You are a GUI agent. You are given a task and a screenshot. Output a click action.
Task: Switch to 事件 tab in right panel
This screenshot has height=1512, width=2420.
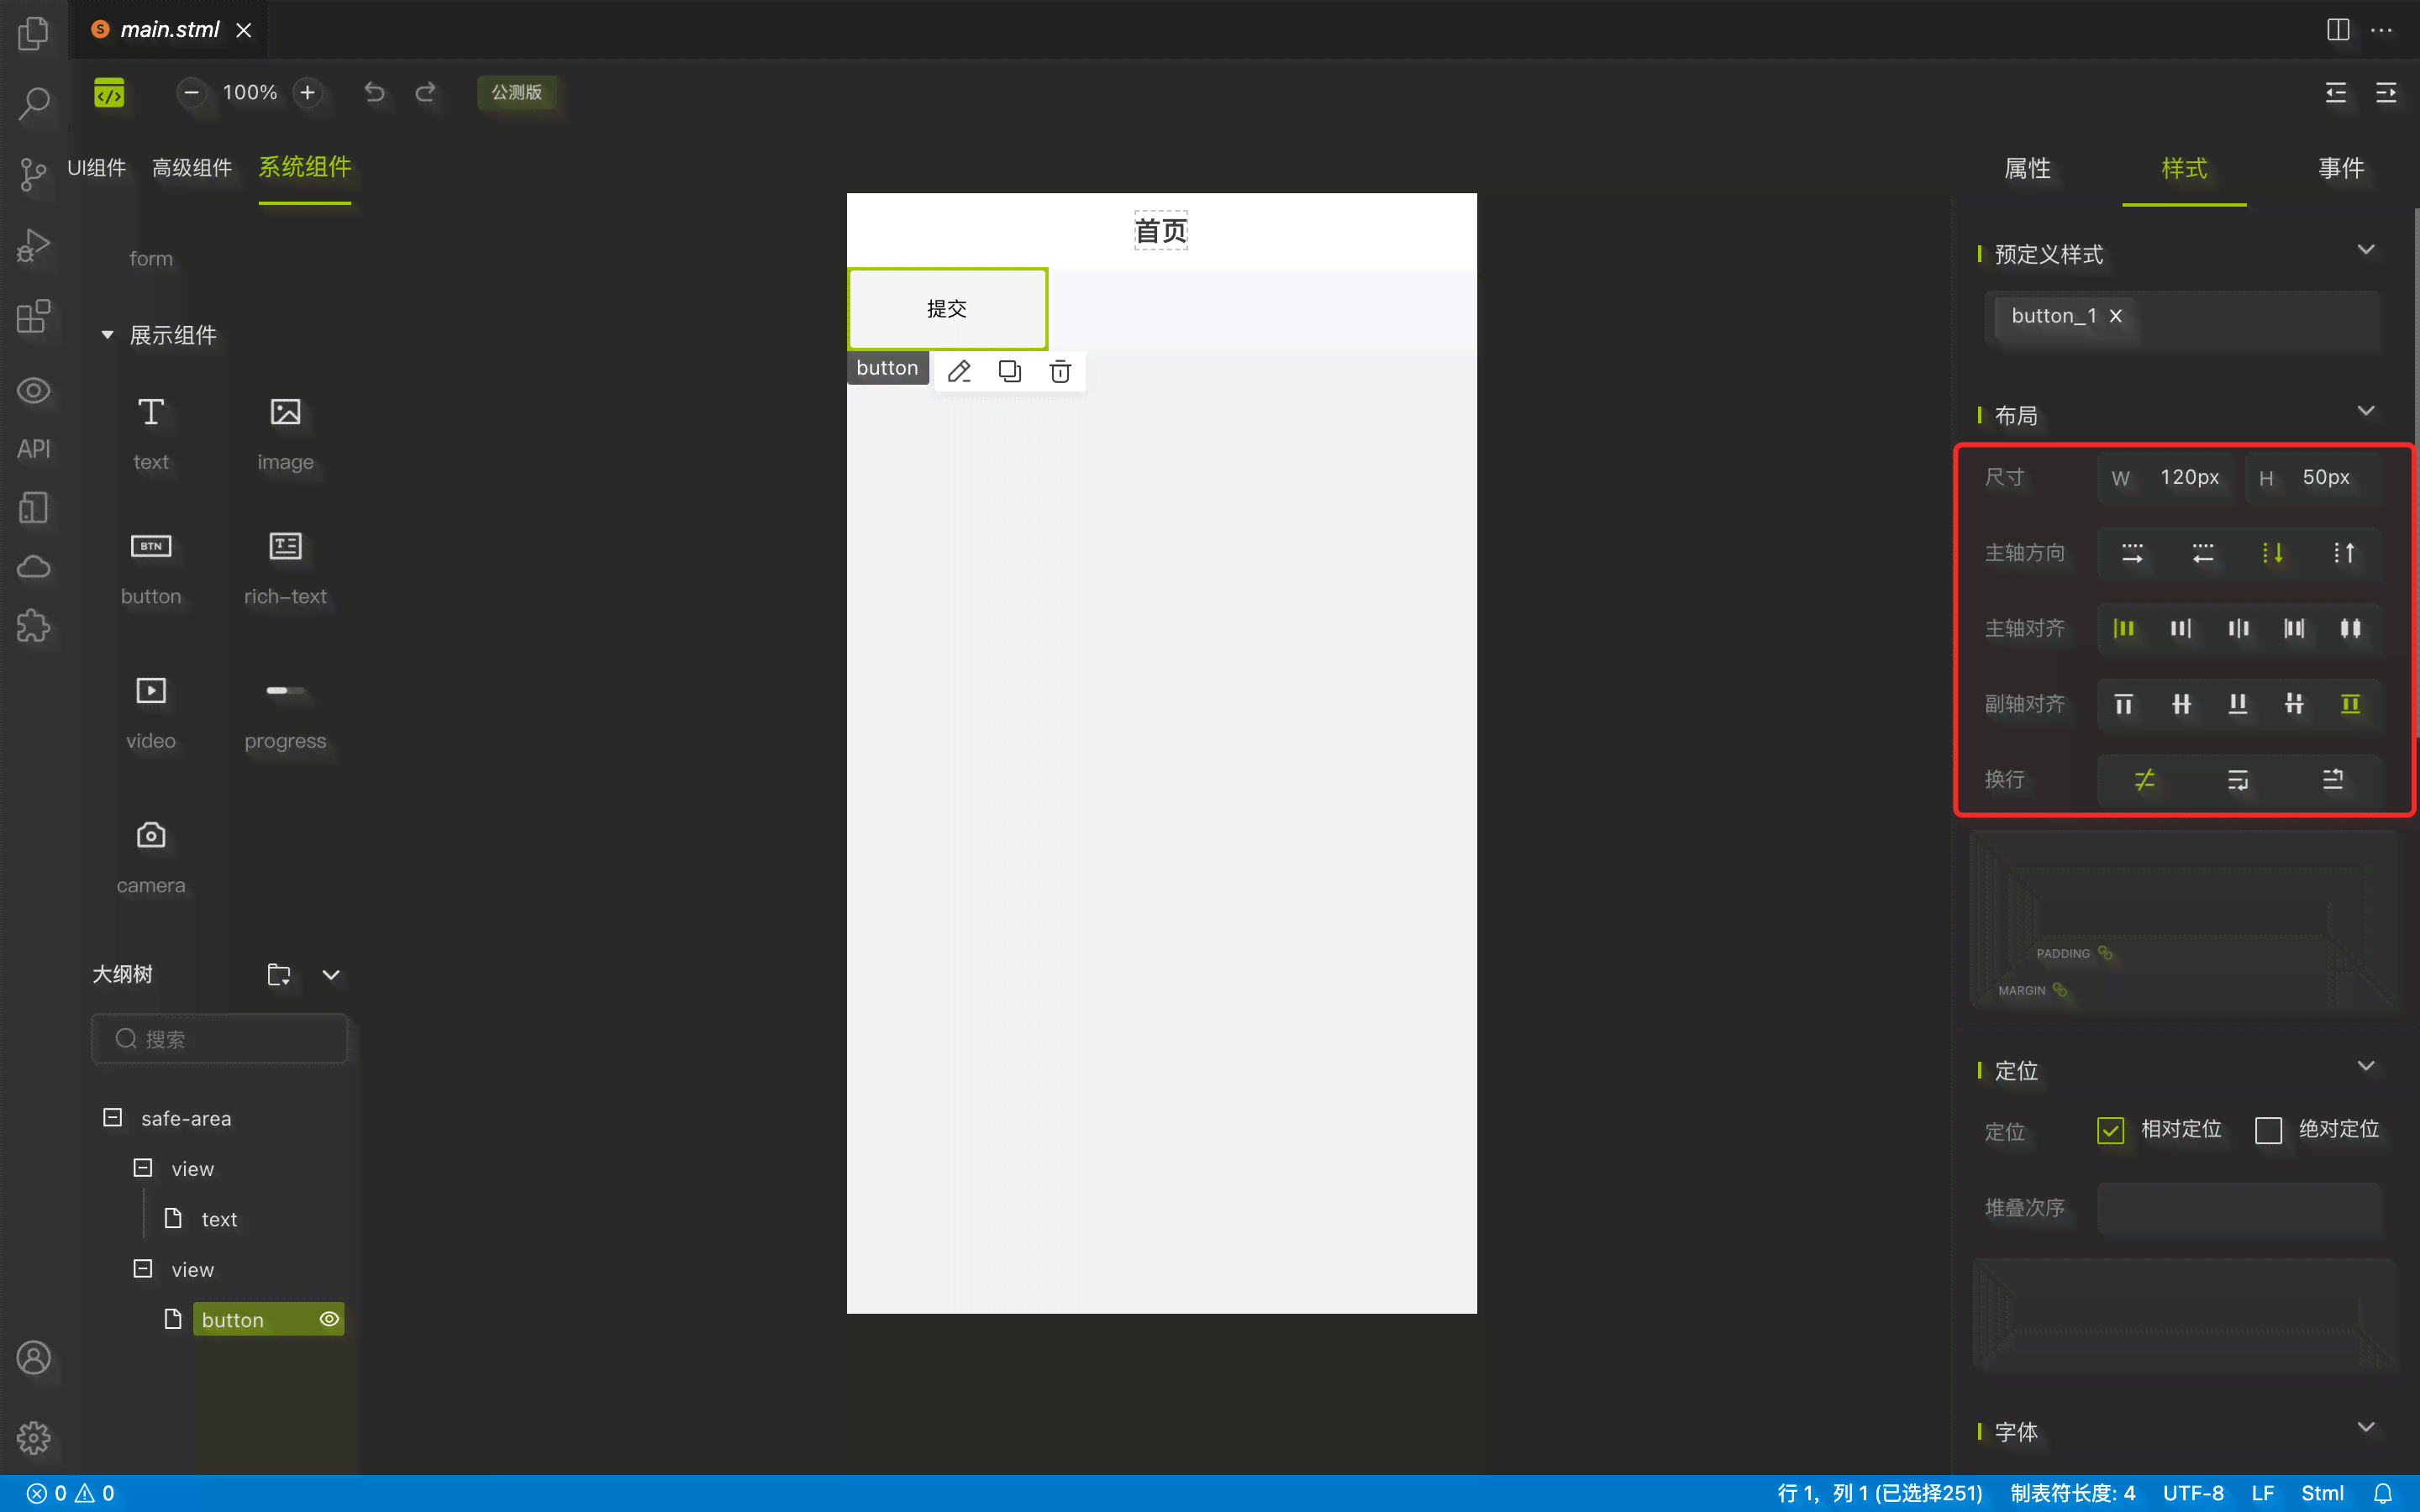tap(2342, 167)
